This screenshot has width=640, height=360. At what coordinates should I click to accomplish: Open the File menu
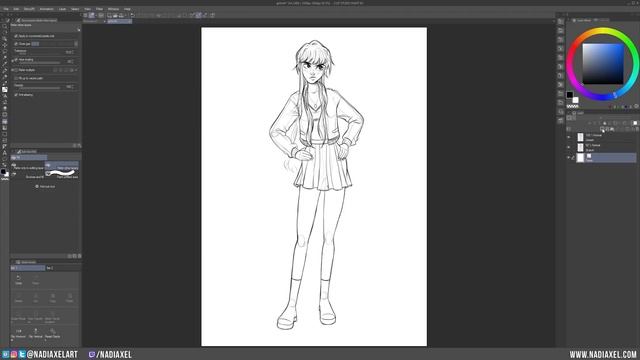[x=6, y=9]
